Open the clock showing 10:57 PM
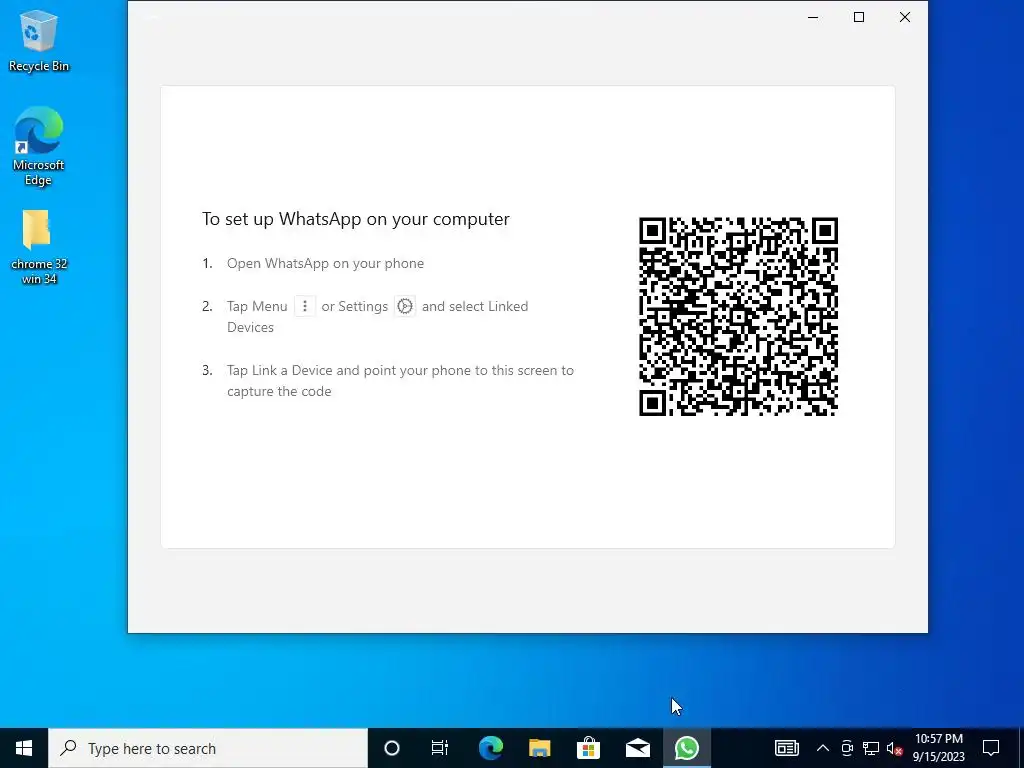1024x768 pixels. click(x=938, y=748)
